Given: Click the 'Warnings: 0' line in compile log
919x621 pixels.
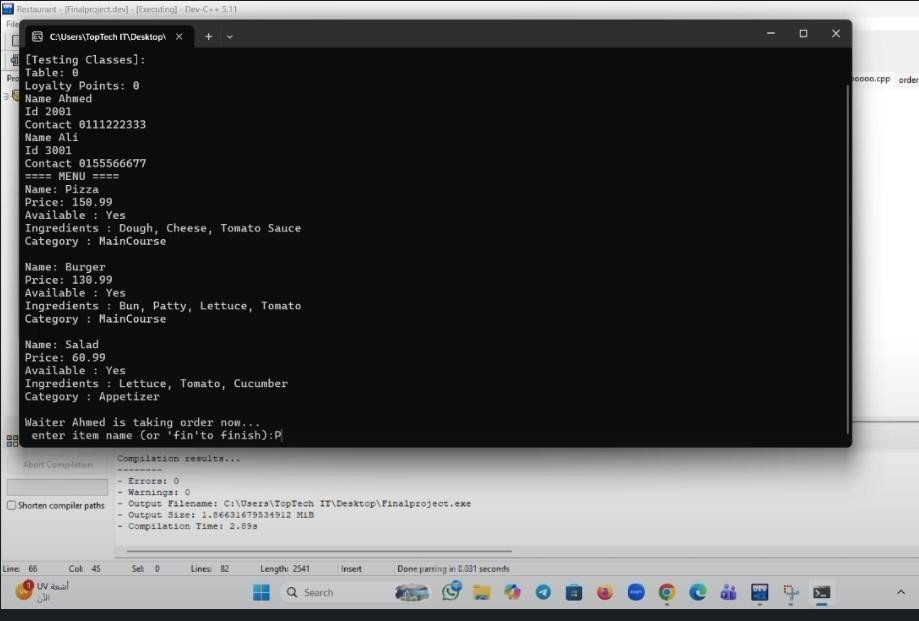Looking at the screenshot, I should tap(154, 492).
